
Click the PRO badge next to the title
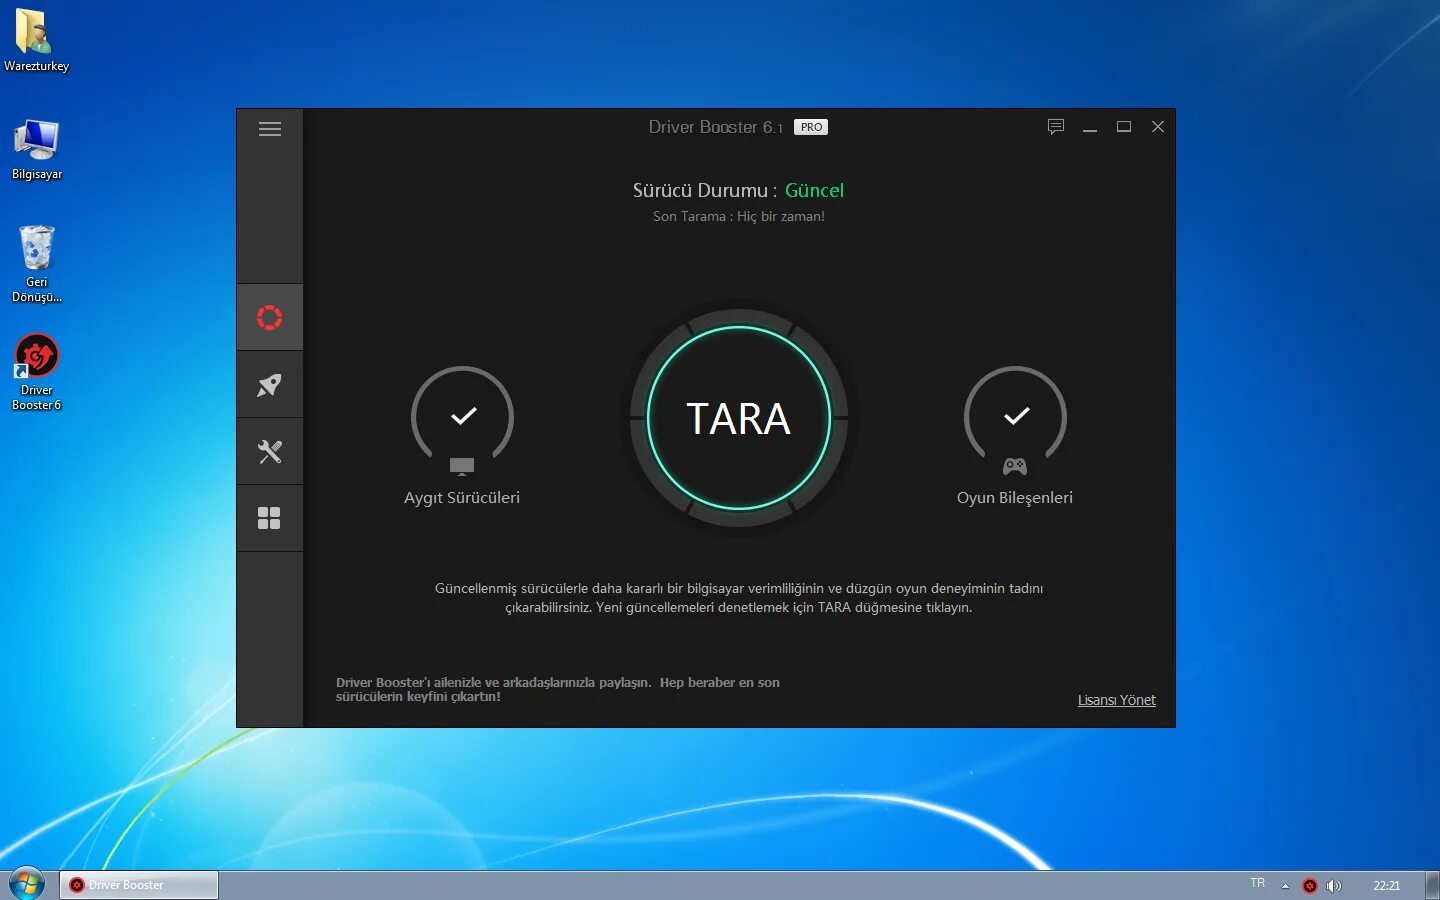pos(810,127)
